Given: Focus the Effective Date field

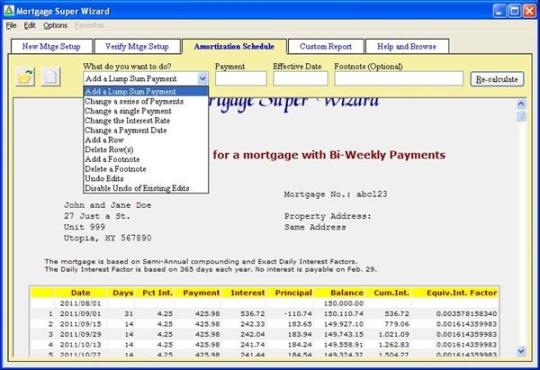Looking at the screenshot, I should click(x=300, y=79).
